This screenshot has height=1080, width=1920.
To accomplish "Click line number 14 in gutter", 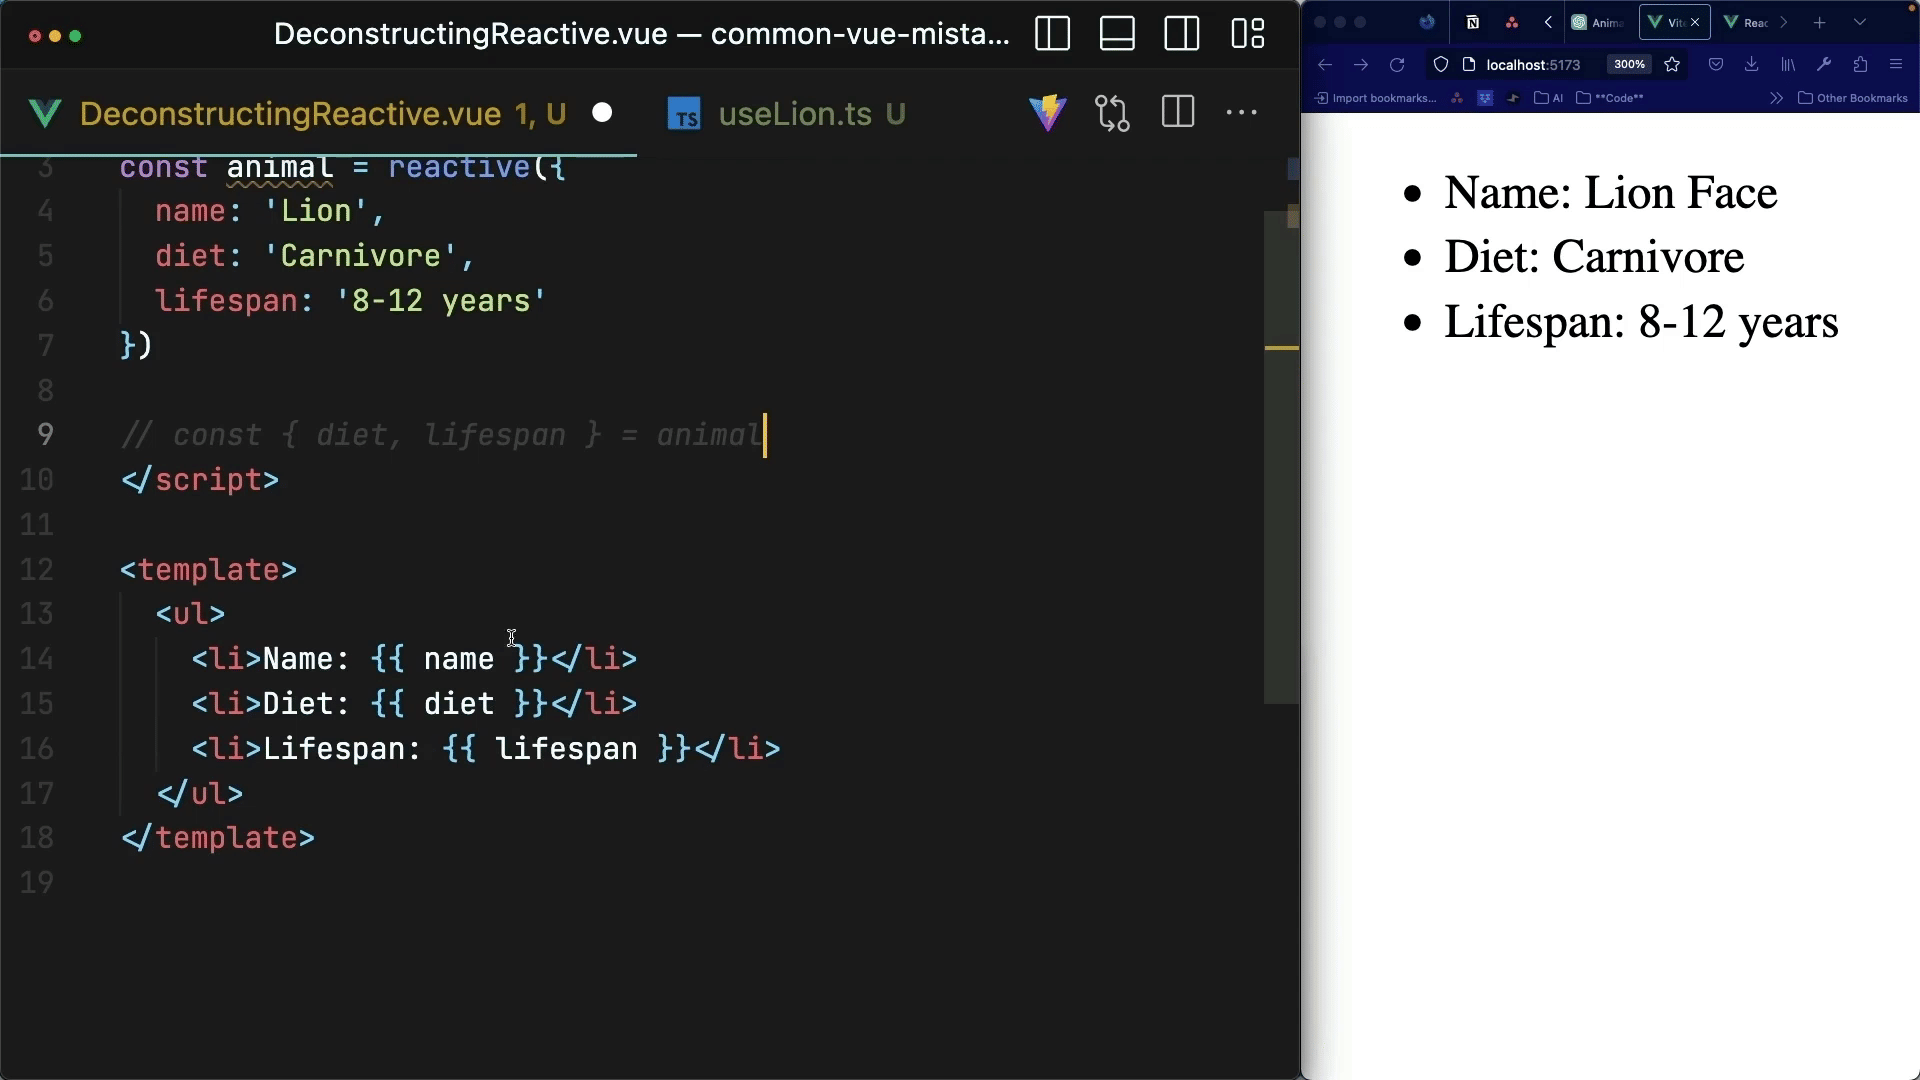I will [37, 659].
